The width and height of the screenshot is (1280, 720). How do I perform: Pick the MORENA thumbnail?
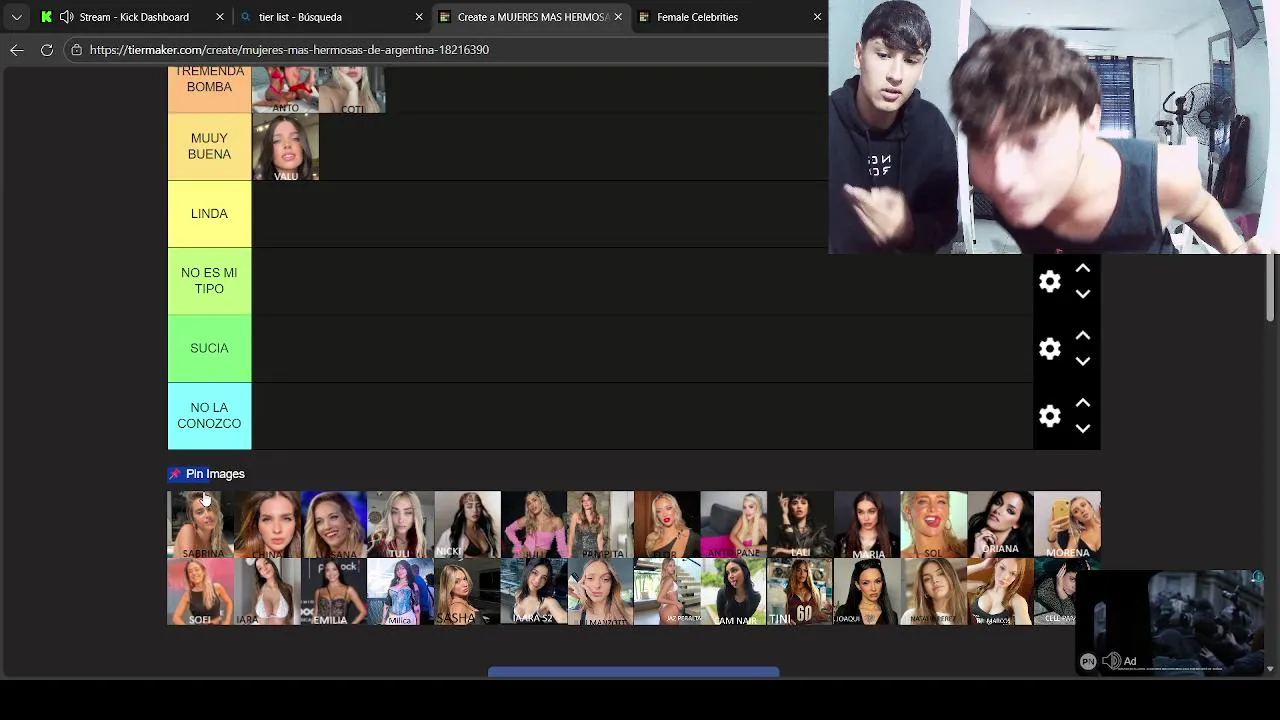pyautogui.click(x=1067, y=524)
